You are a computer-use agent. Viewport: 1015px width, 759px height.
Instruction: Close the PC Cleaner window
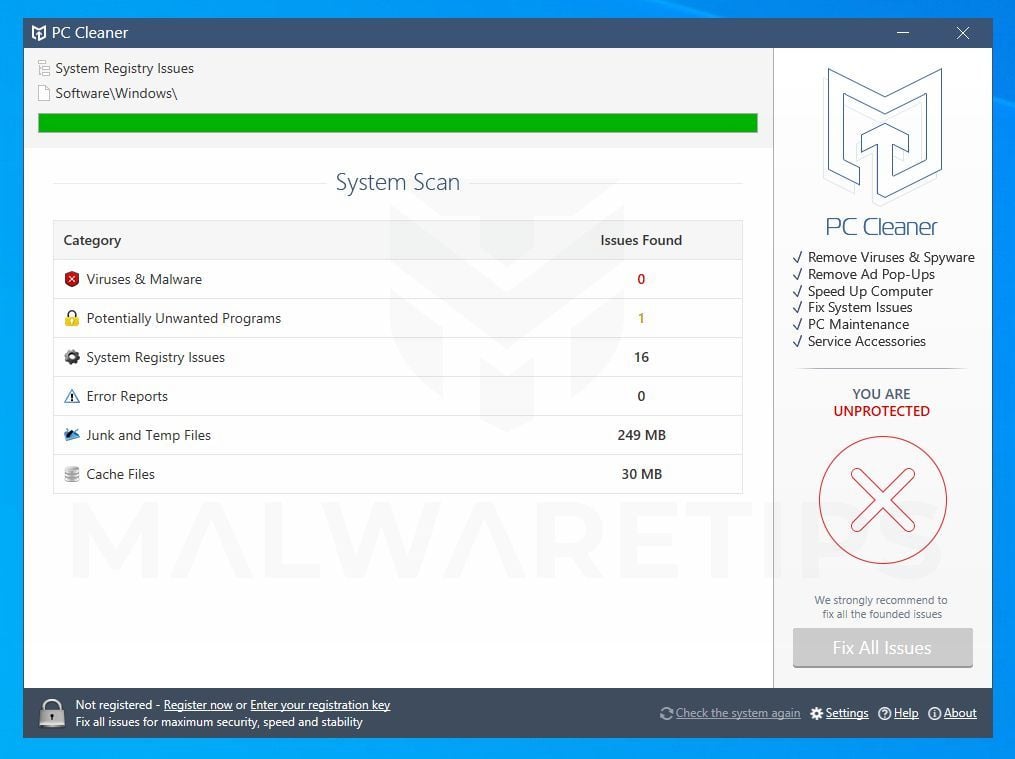(963, 32)
